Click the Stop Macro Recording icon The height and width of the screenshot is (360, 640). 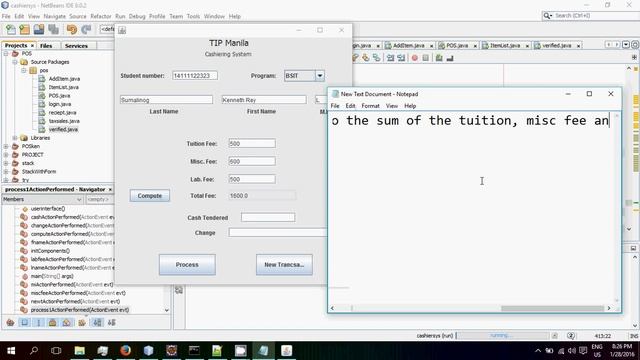pyautogui.click(x=426, y=58)
